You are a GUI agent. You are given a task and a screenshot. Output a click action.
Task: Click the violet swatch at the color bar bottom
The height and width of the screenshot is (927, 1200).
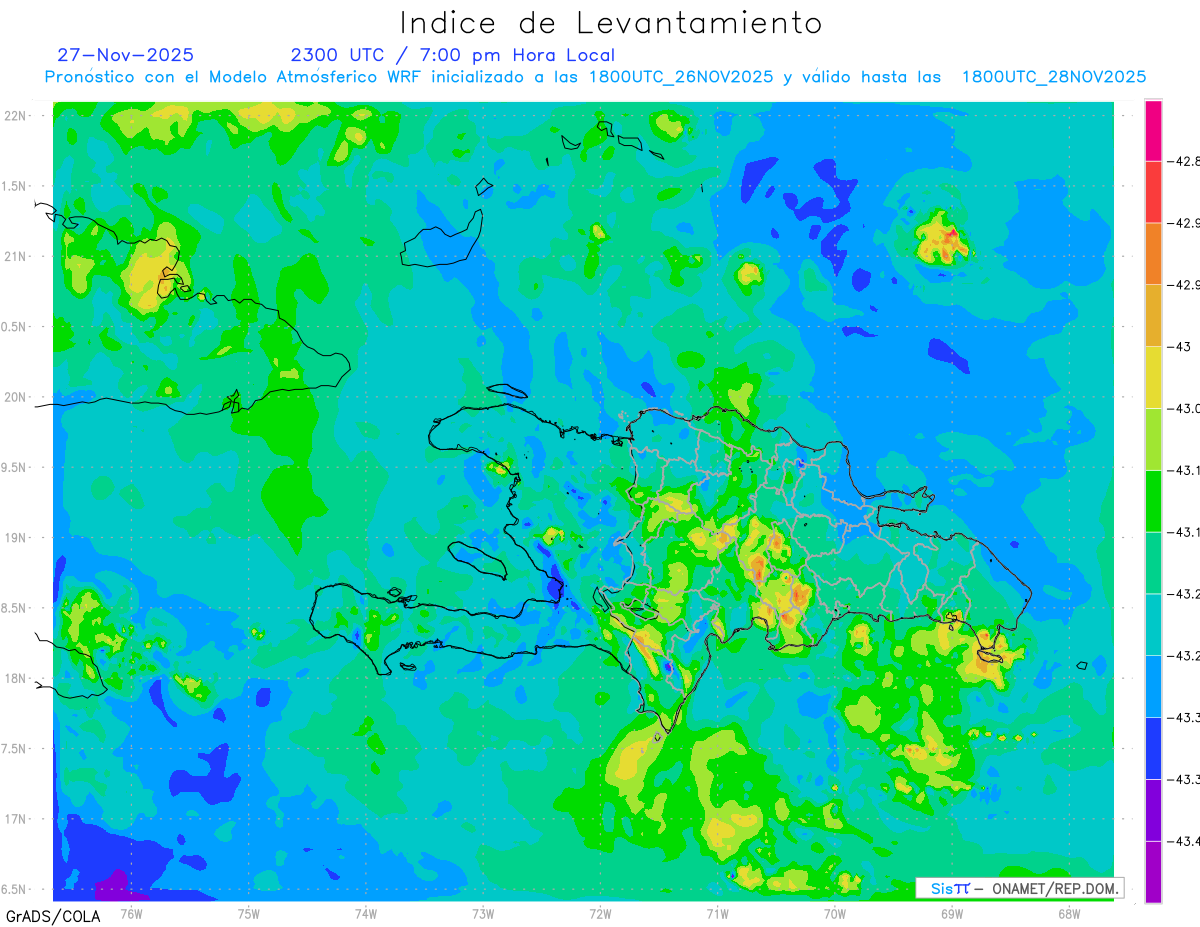click(1153, 871)
